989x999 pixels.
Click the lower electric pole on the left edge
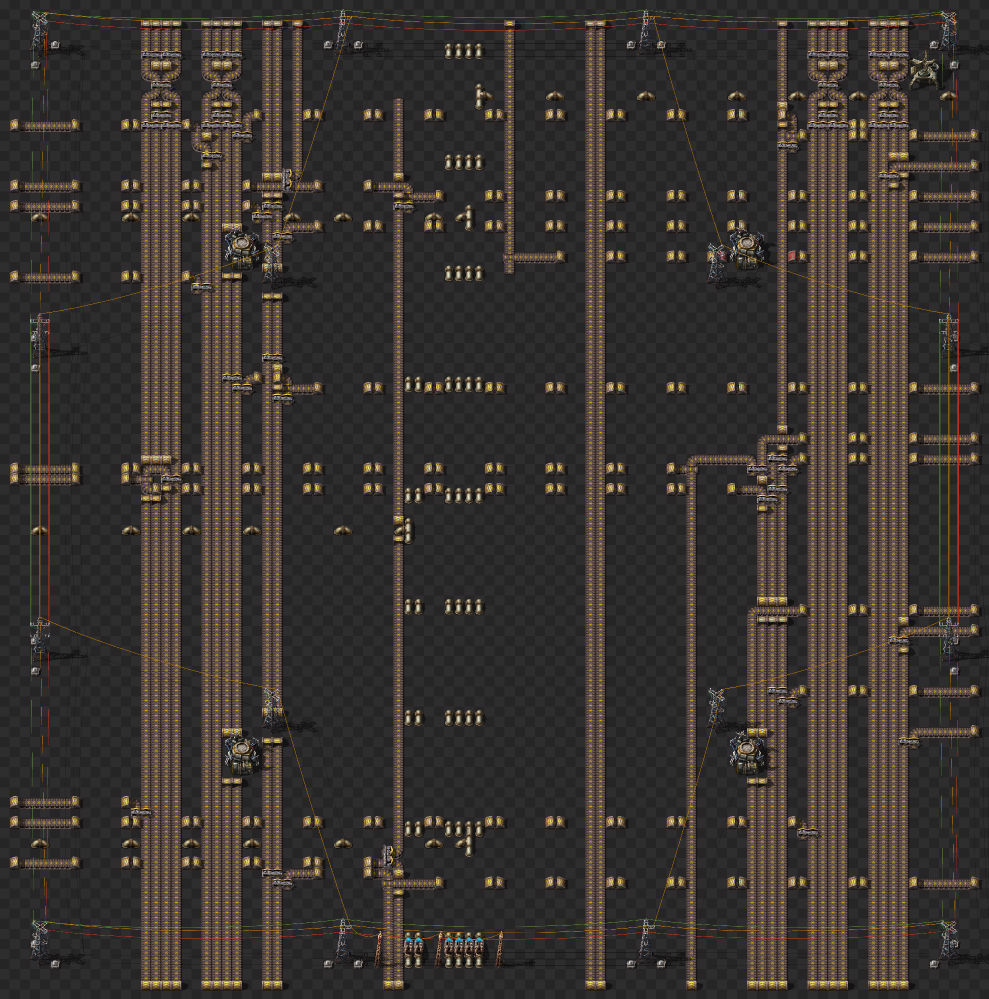click(40, 636)
